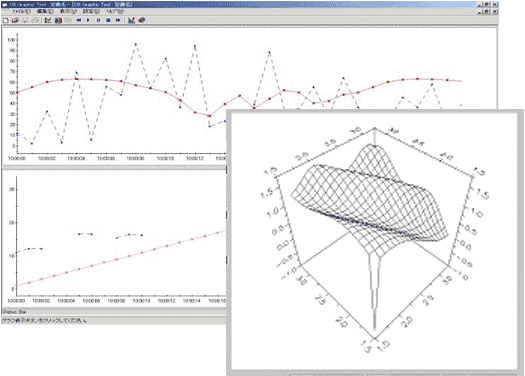Click the greyed-out Save toolbar icon
Image resolution: width=525 pixels, height=376 pixels.
[x=25, y=20]
